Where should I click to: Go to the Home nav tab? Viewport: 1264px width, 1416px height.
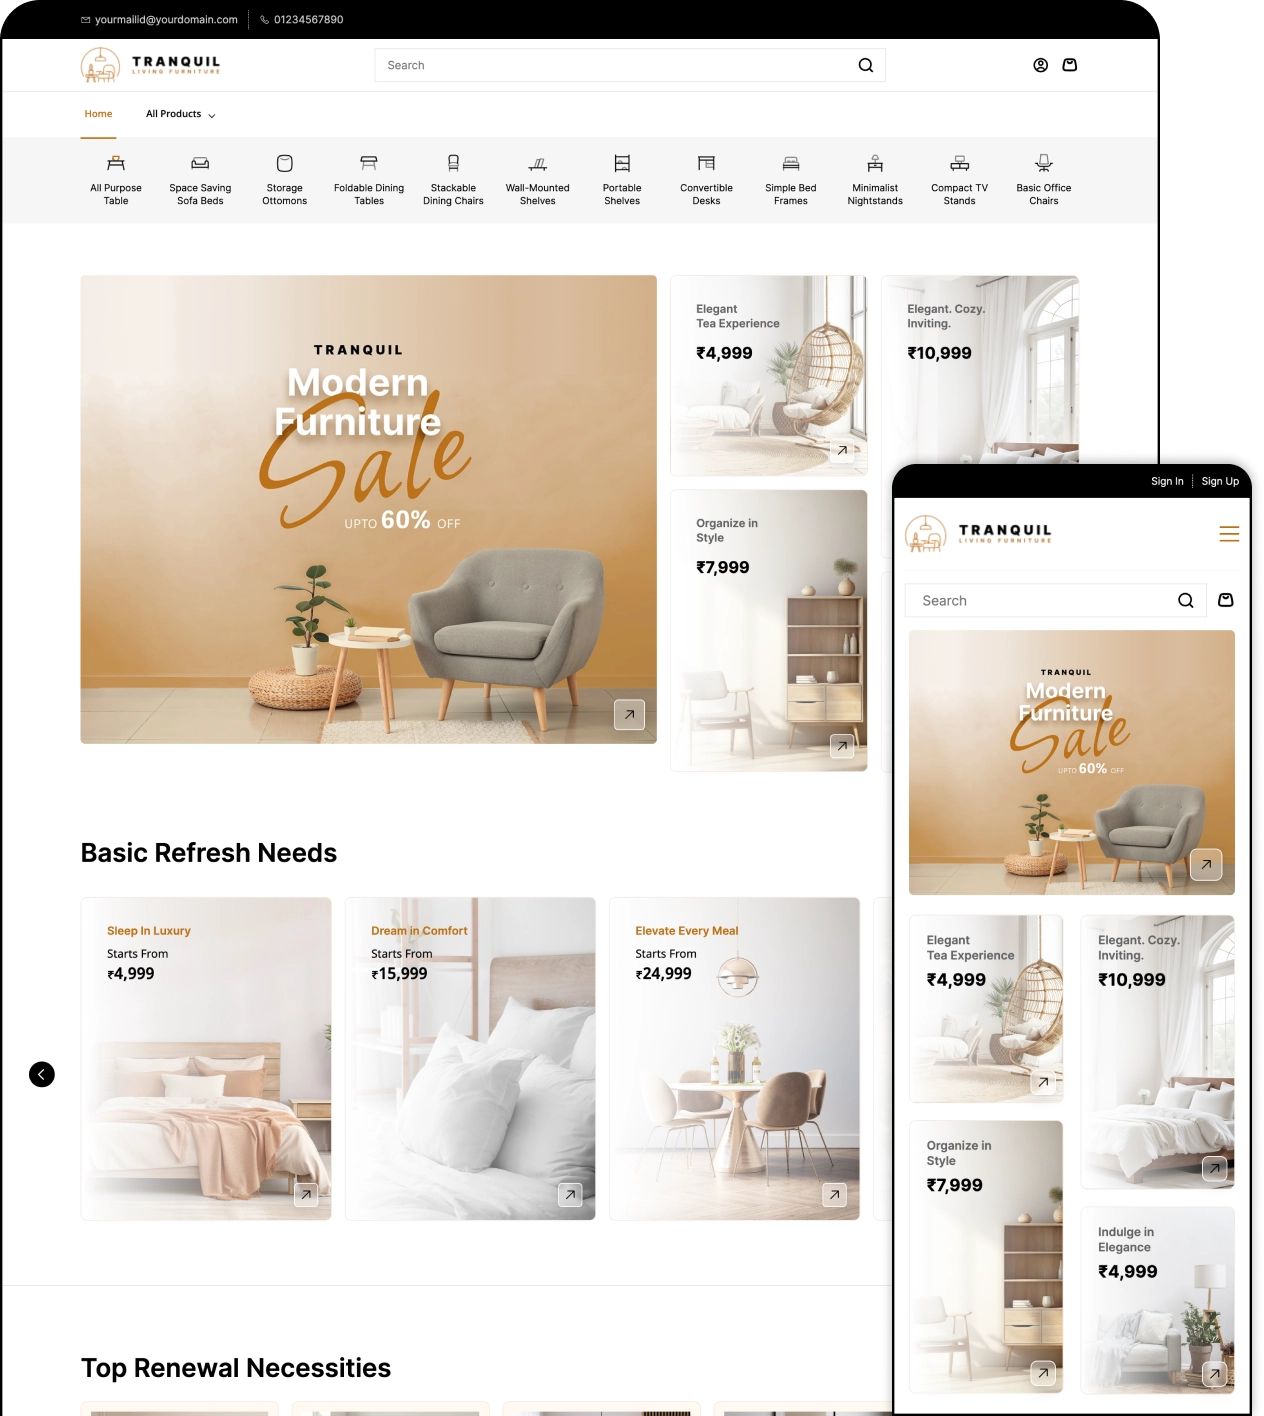[x=98, y=114]
